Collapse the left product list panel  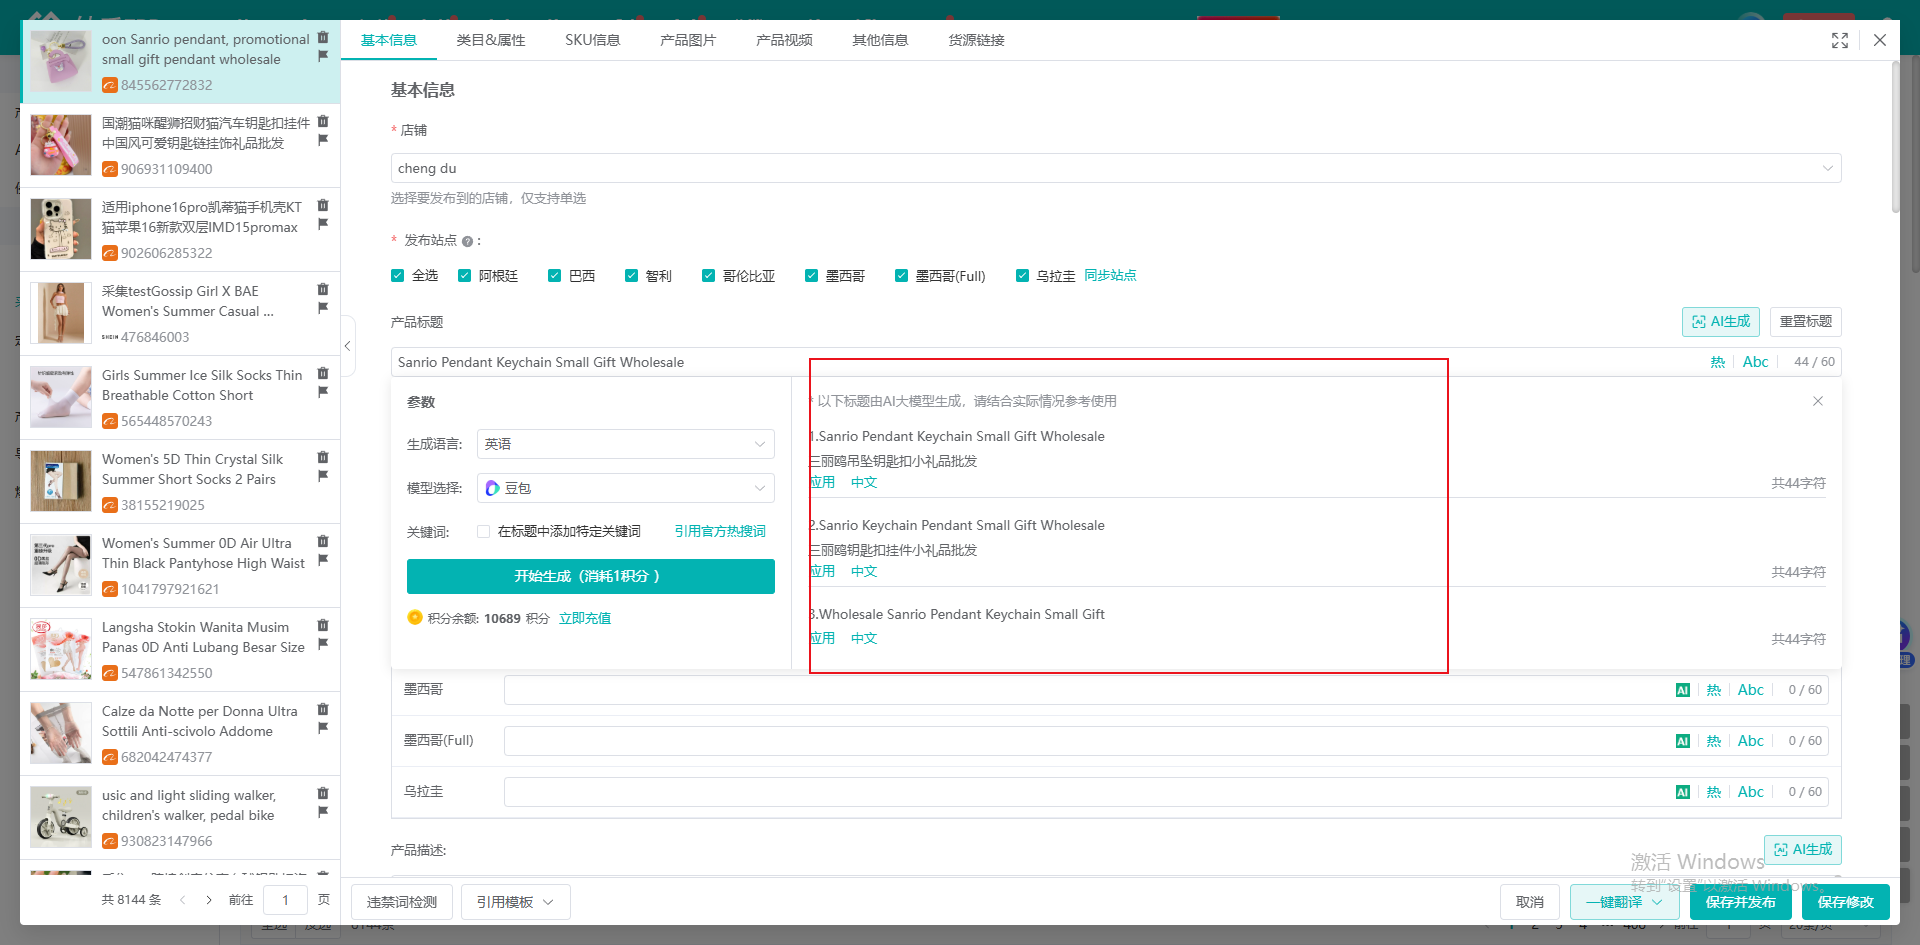348,346
